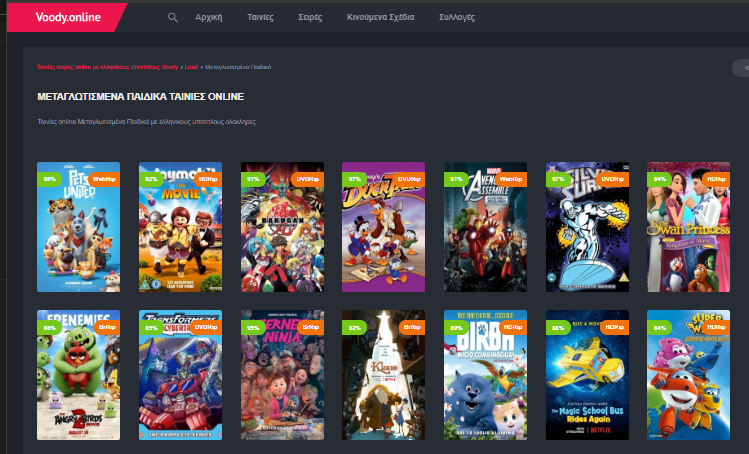Open the Pets United poster
The height and width of the screenshot is (454, 749).
(x=78, y=227)
